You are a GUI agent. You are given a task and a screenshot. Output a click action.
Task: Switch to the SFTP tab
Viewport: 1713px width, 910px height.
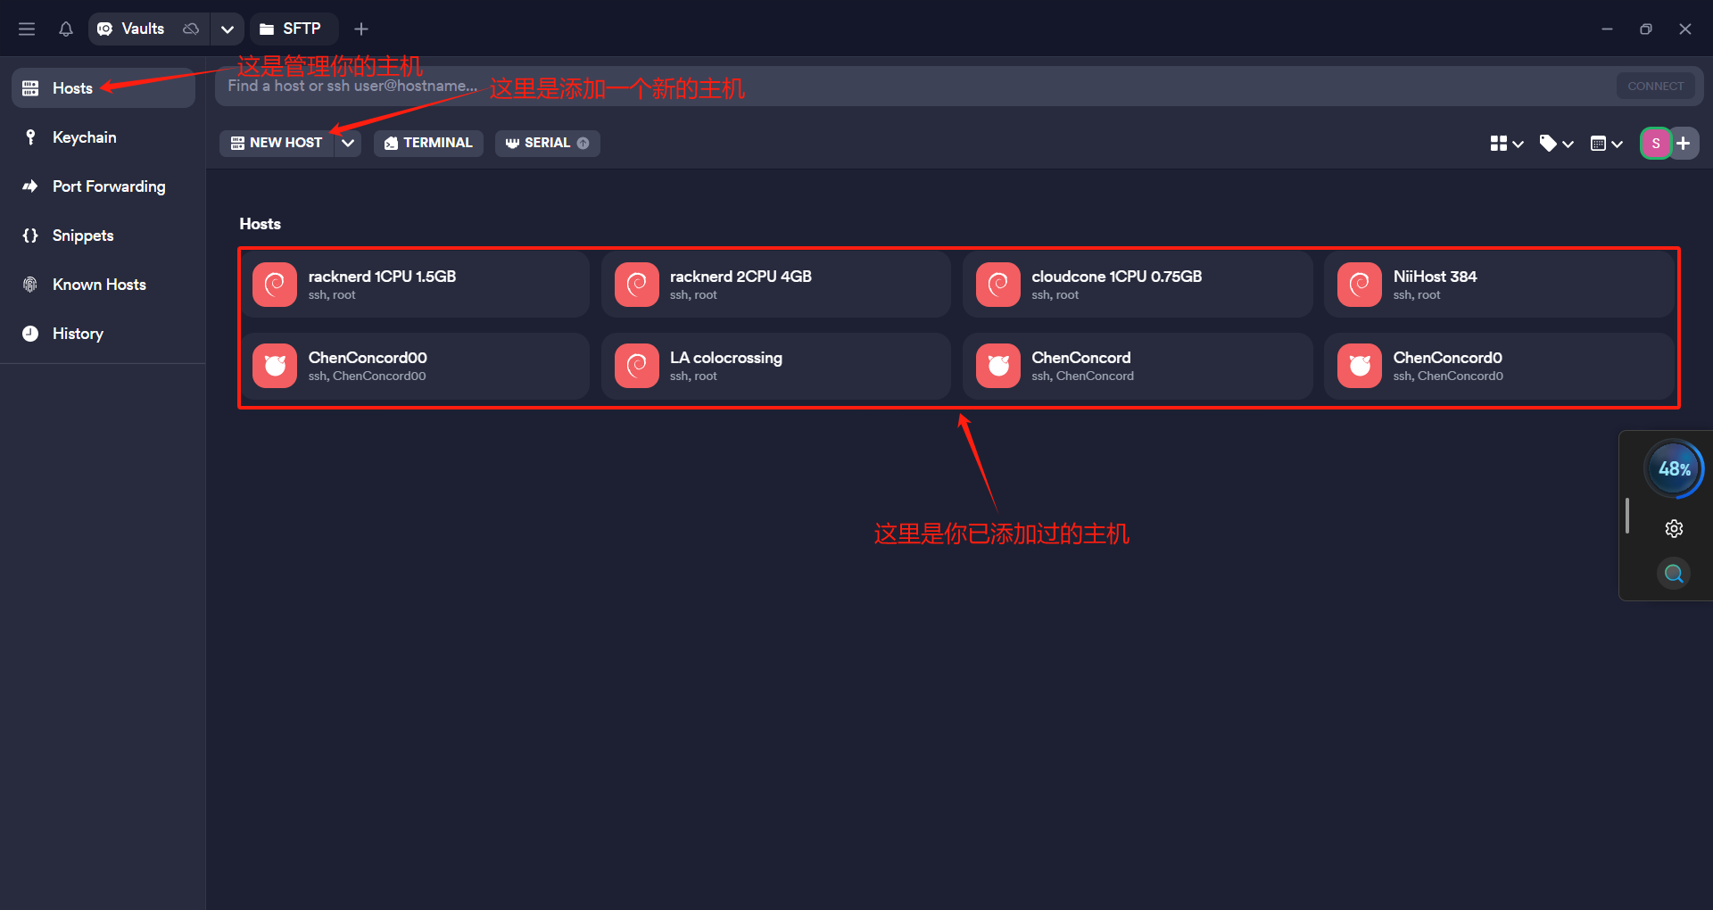[291, 29]
